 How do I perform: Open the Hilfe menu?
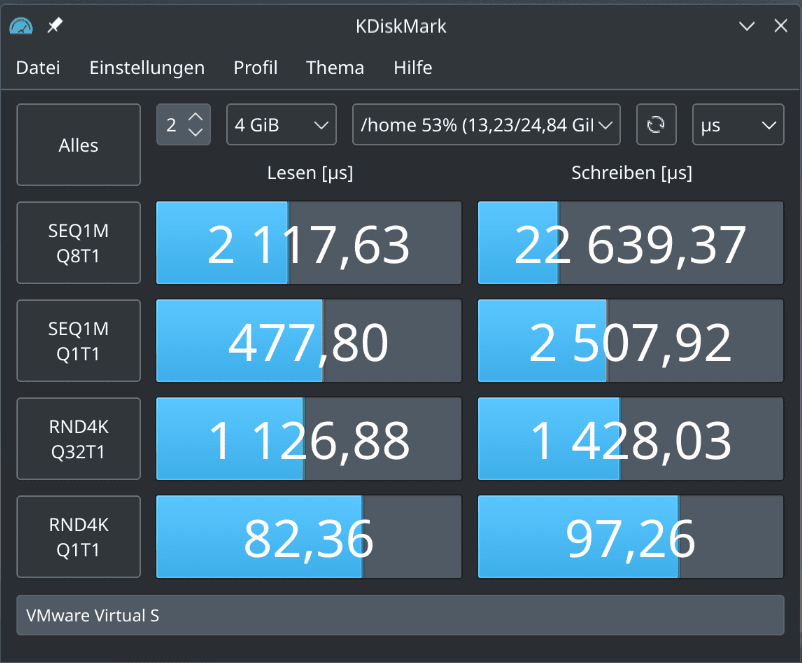413,68
